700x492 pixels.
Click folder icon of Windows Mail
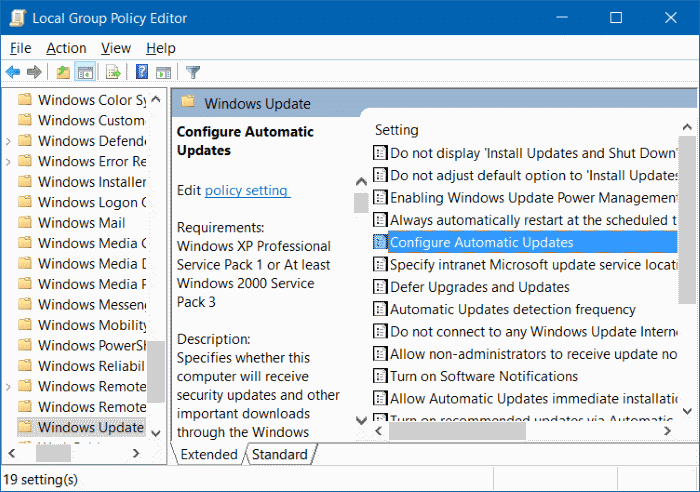(x=25, y=222)
